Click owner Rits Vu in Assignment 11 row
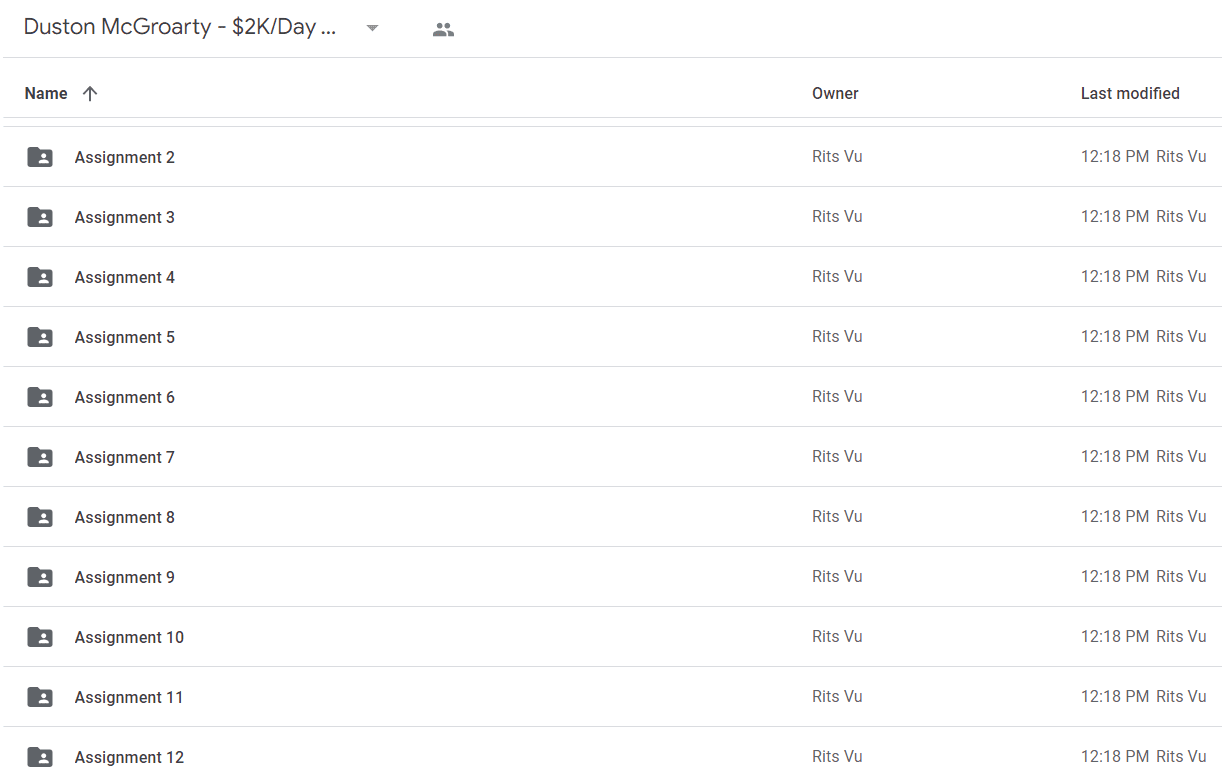Screen dimensions: 1222x780 [x=837, y=696]
